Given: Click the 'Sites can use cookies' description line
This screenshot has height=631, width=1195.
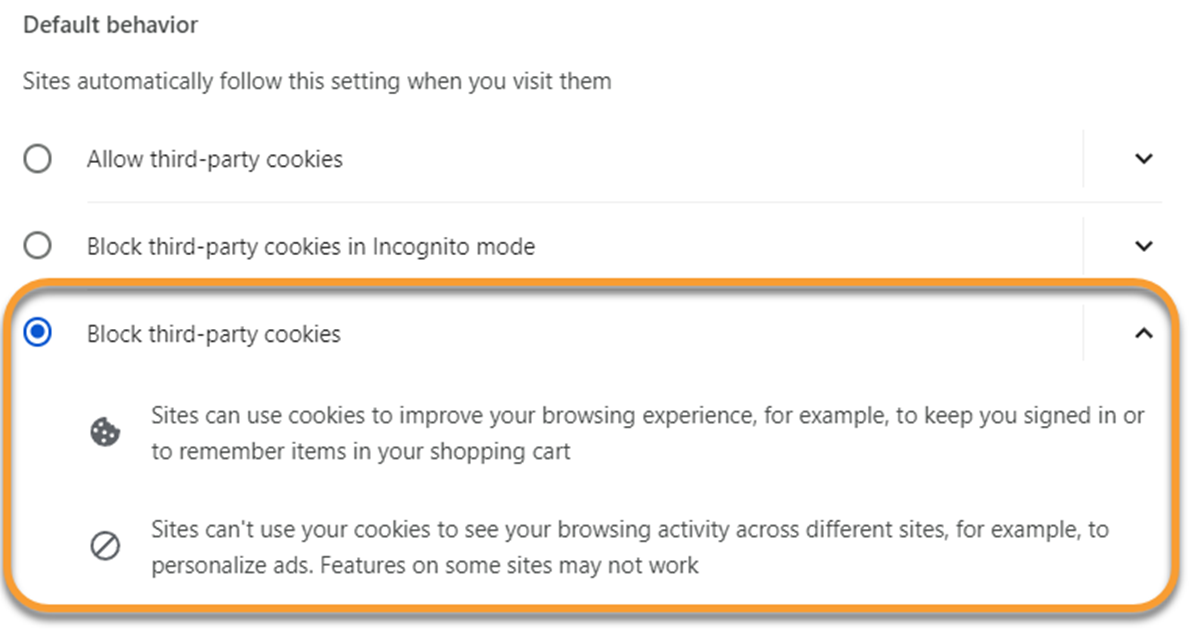Looking at the screenshot, I should (x=648, y=415).
